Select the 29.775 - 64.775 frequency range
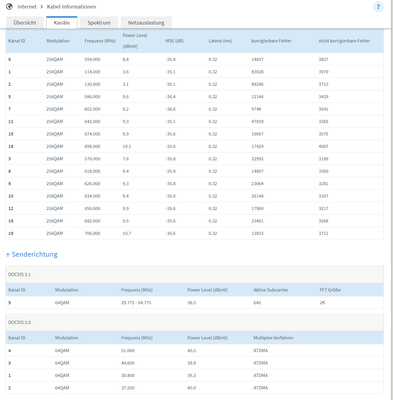 pos(136,303)
